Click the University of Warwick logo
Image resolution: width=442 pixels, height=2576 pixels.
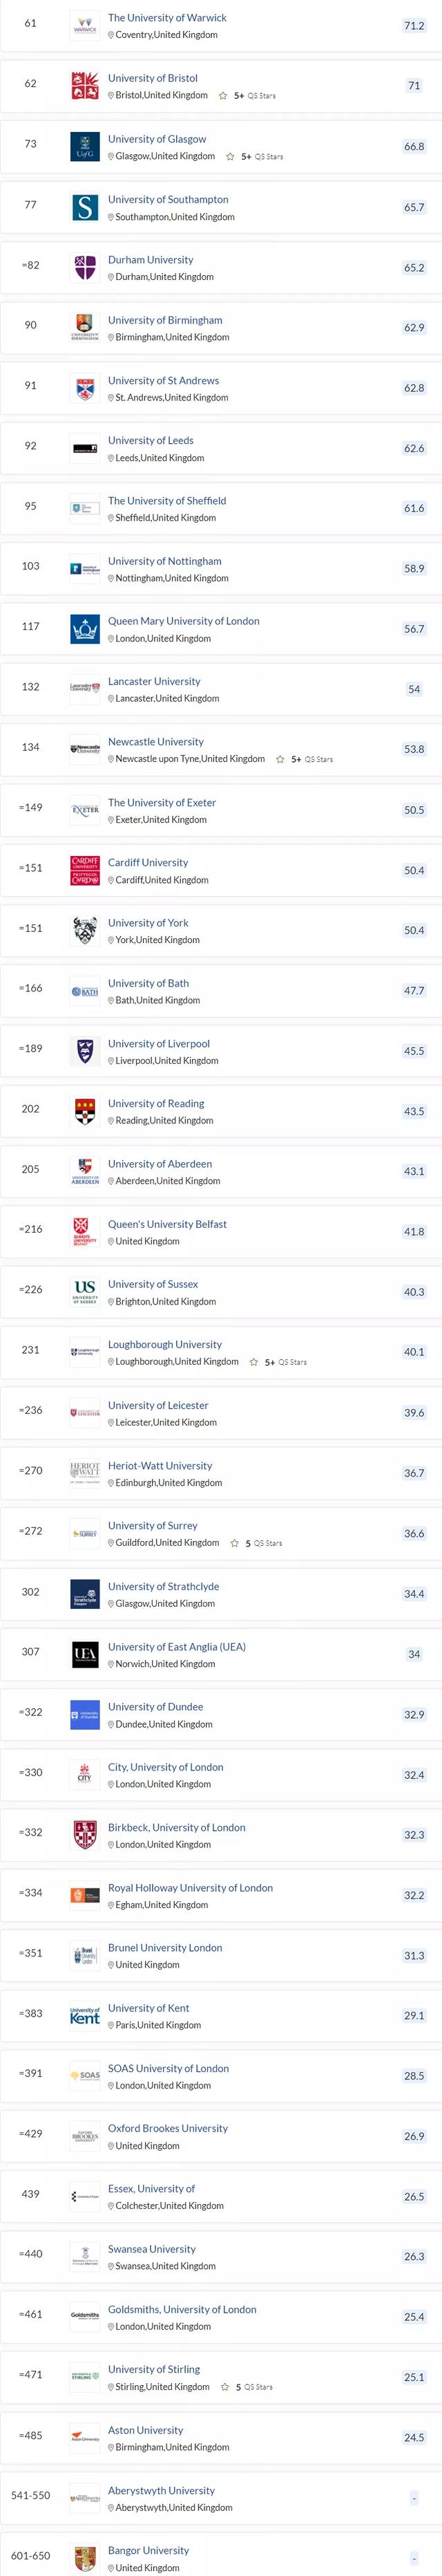tap(85, 26)
